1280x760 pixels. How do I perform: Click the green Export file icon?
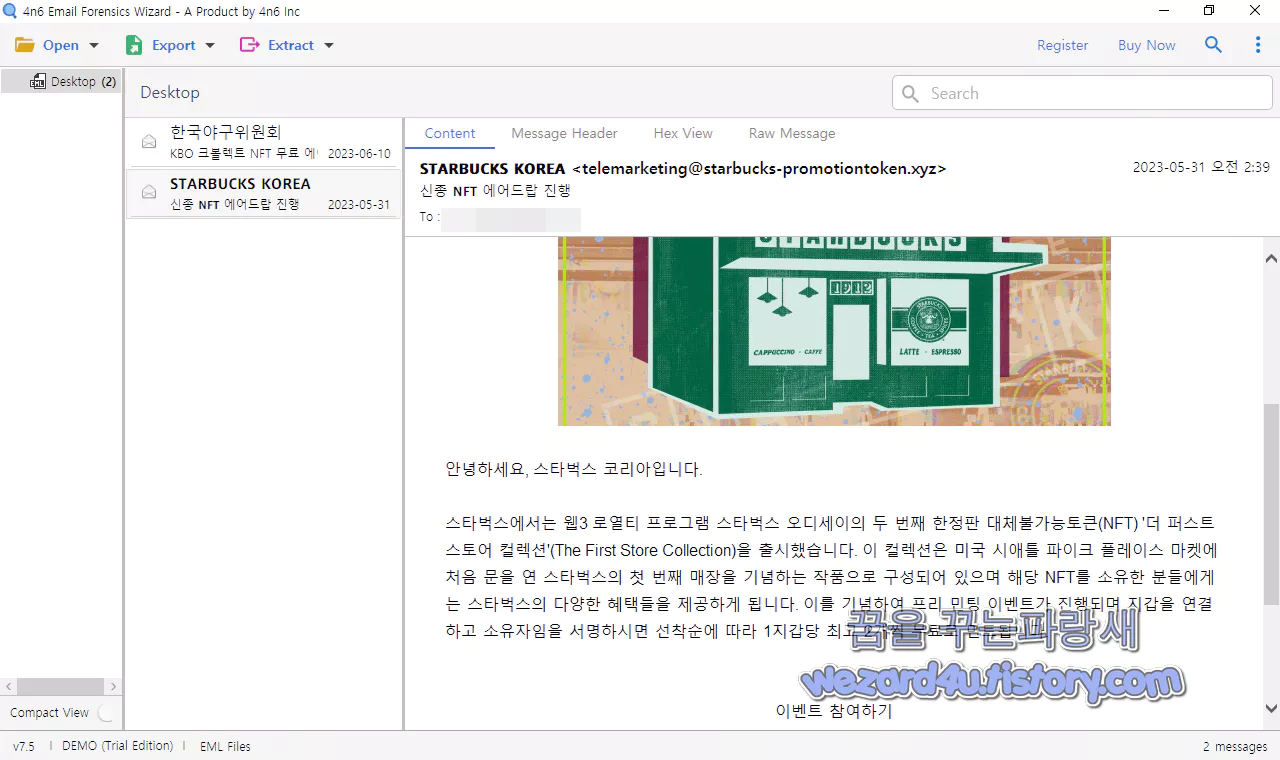pos(133,45)
